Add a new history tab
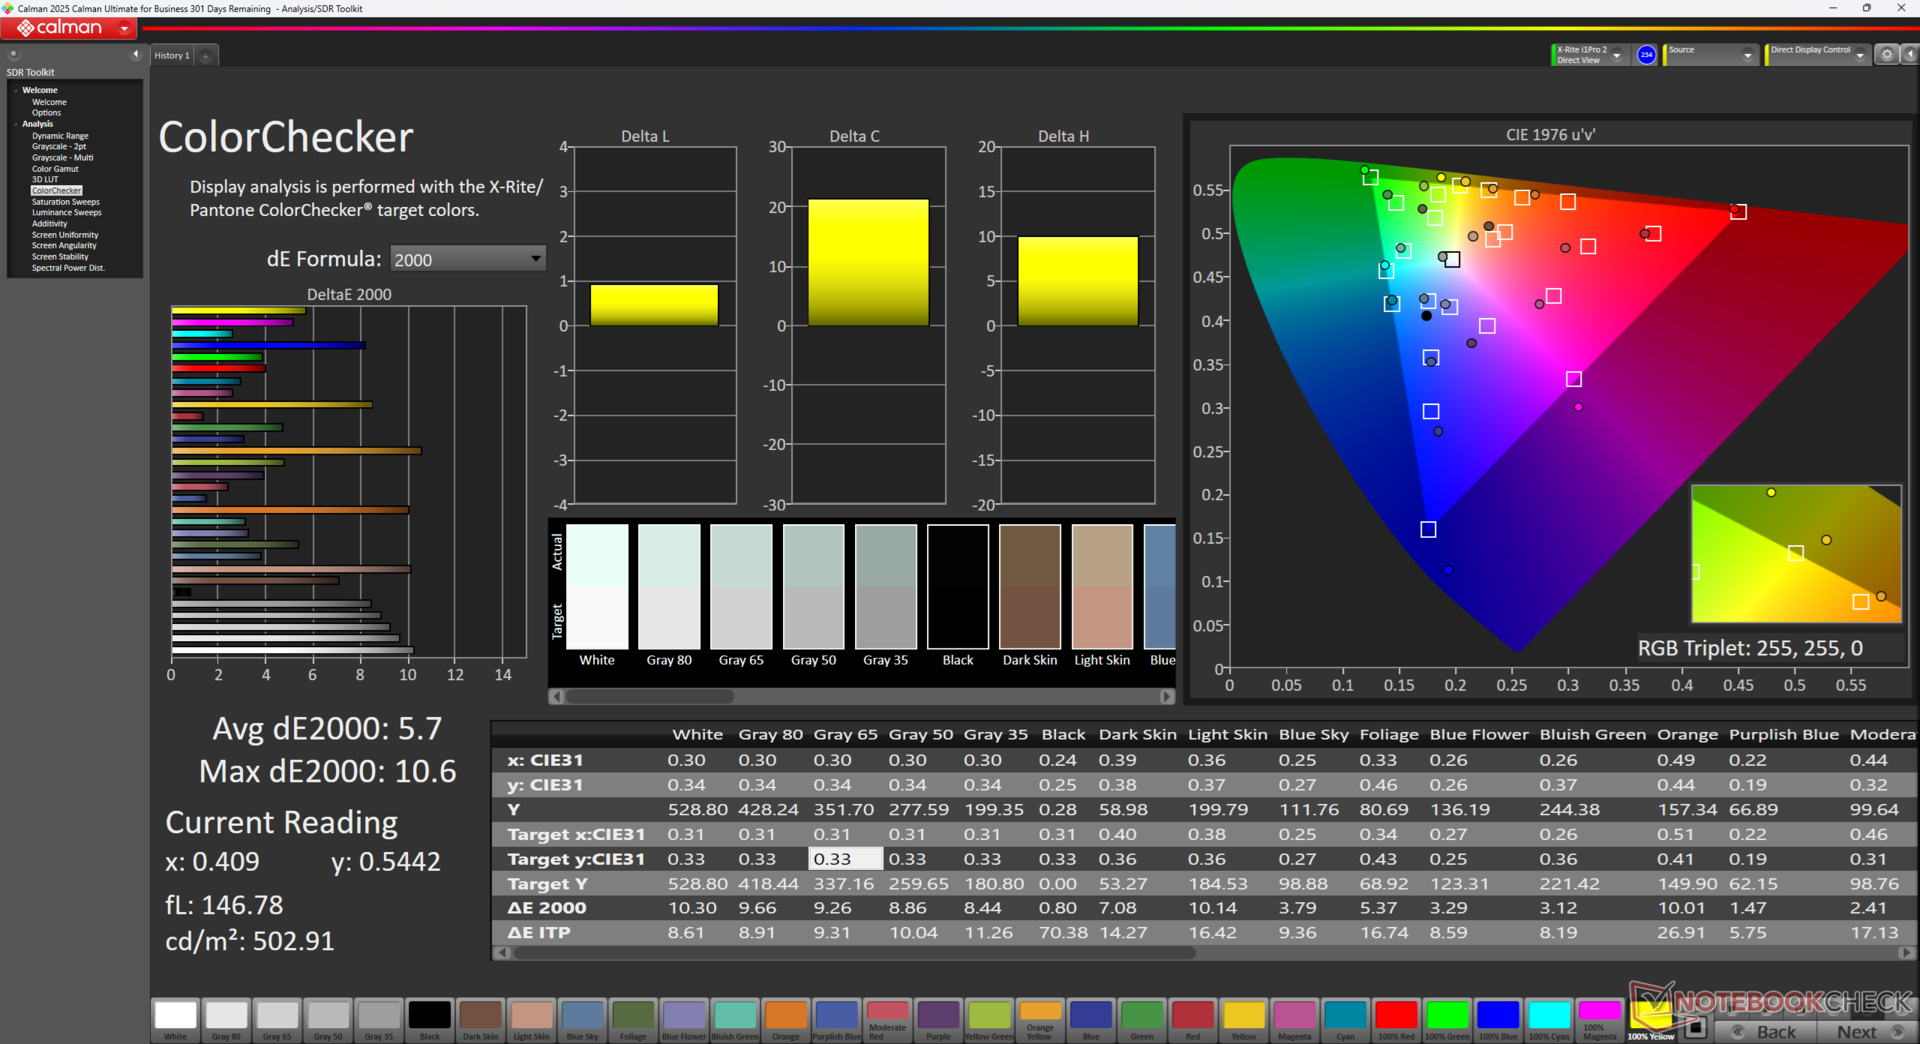This screenshot has height=1044, width=1920. tap(206, 56)
